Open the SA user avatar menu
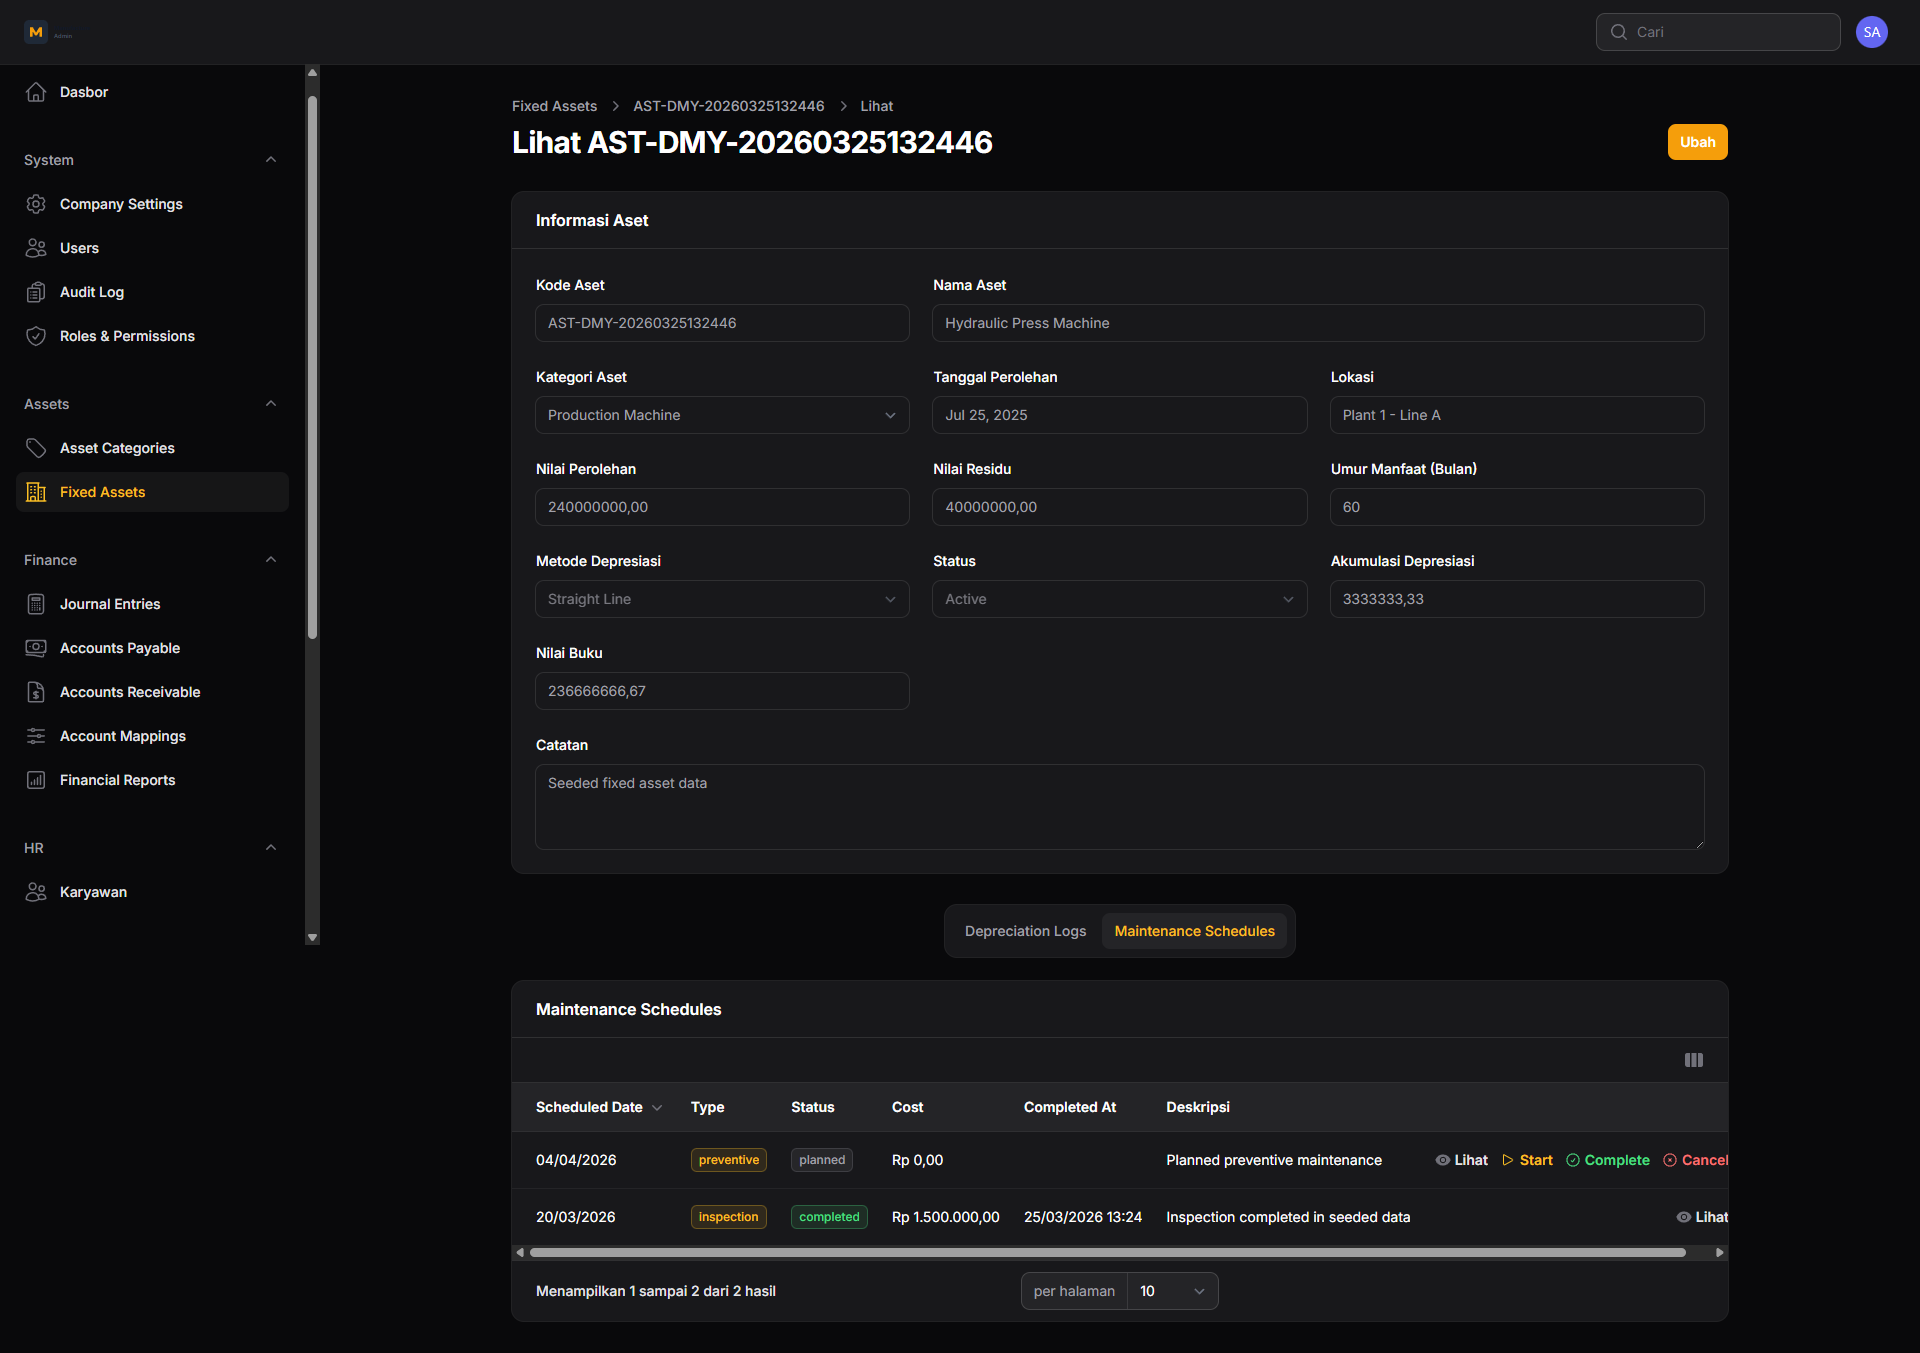The image size is (1920, 1353). (x=1872, y=32)
